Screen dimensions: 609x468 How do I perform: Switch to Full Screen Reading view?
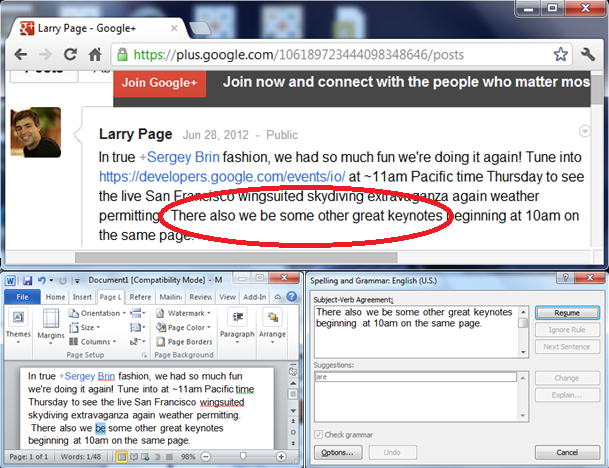point(134,457)
